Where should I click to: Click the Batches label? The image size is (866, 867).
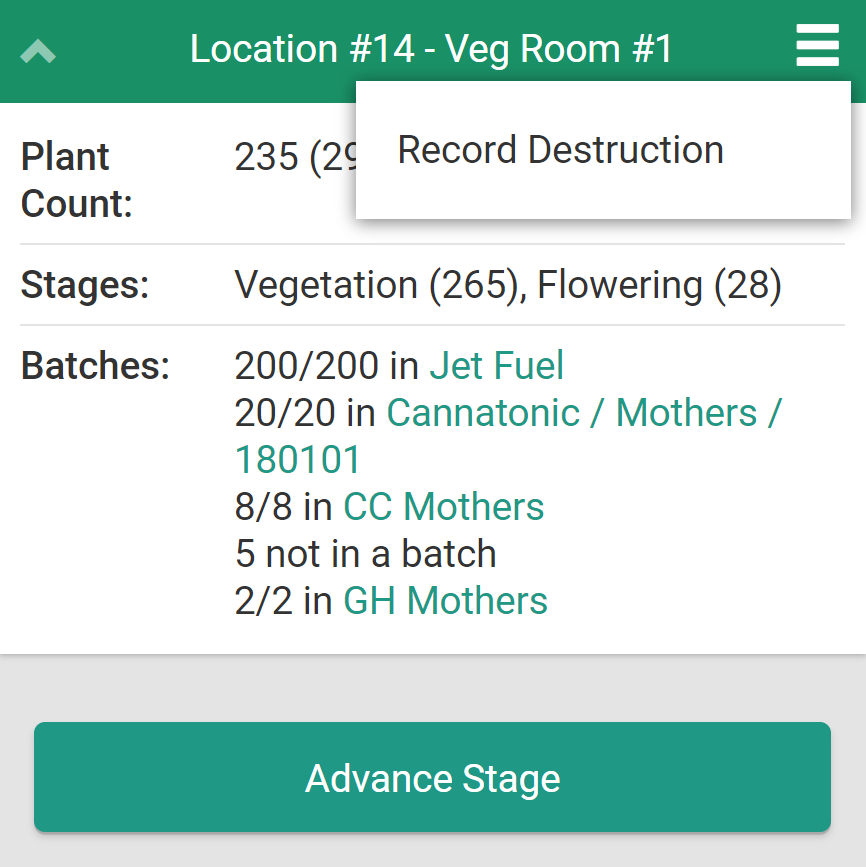tap(96, 366)
